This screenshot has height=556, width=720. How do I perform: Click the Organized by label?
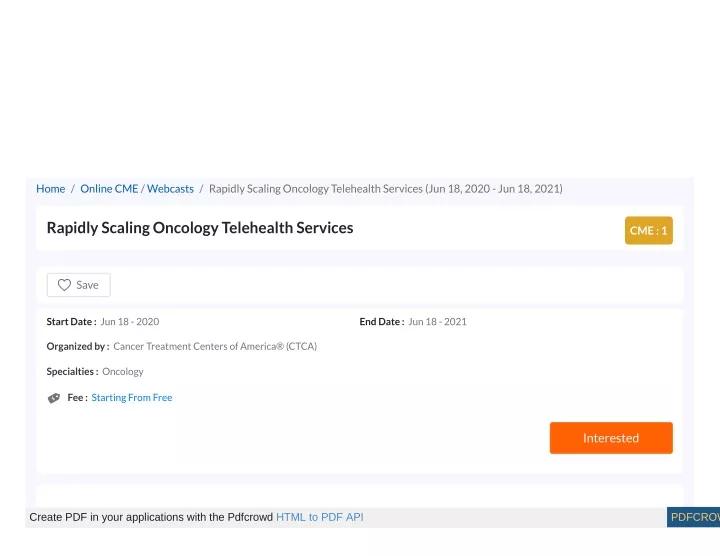point(78,347)
